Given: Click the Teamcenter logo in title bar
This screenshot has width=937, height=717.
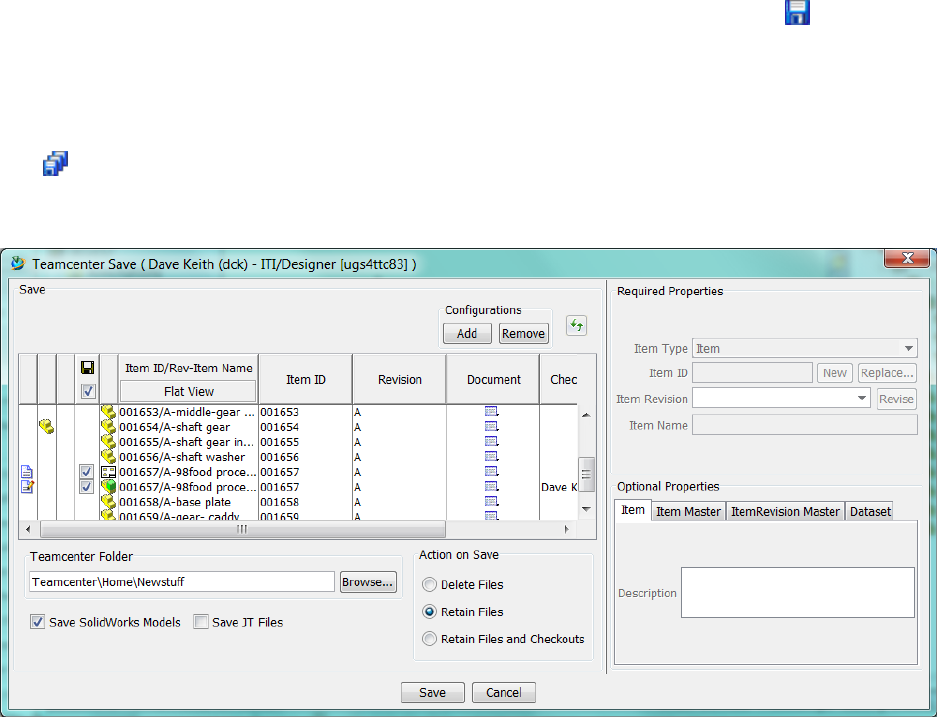Looking at the screenshot, I should (x=19, y=263).
